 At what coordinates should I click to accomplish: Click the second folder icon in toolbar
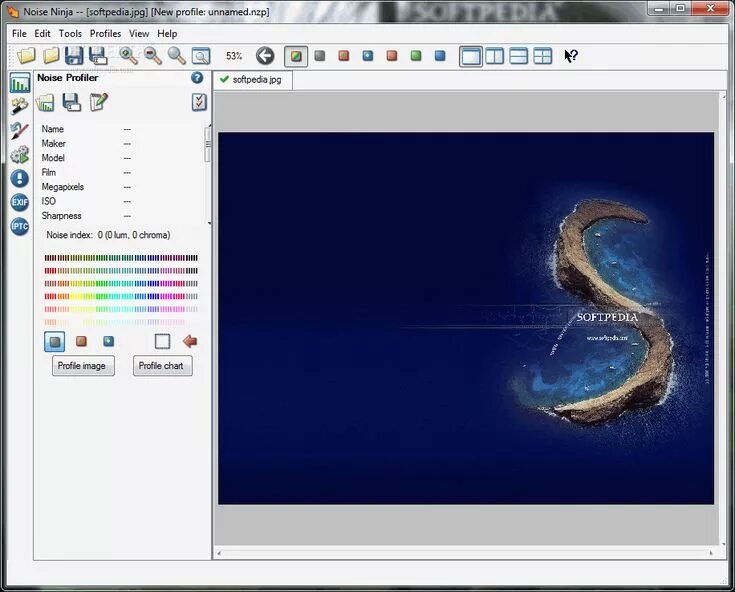click(51, 56)
